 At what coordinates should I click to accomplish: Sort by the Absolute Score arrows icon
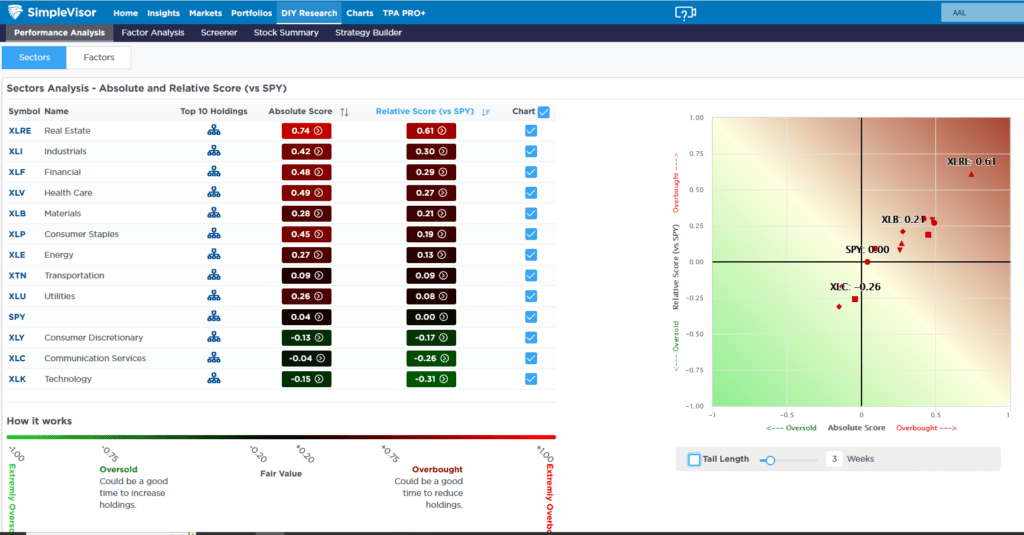tap(345, 112)
